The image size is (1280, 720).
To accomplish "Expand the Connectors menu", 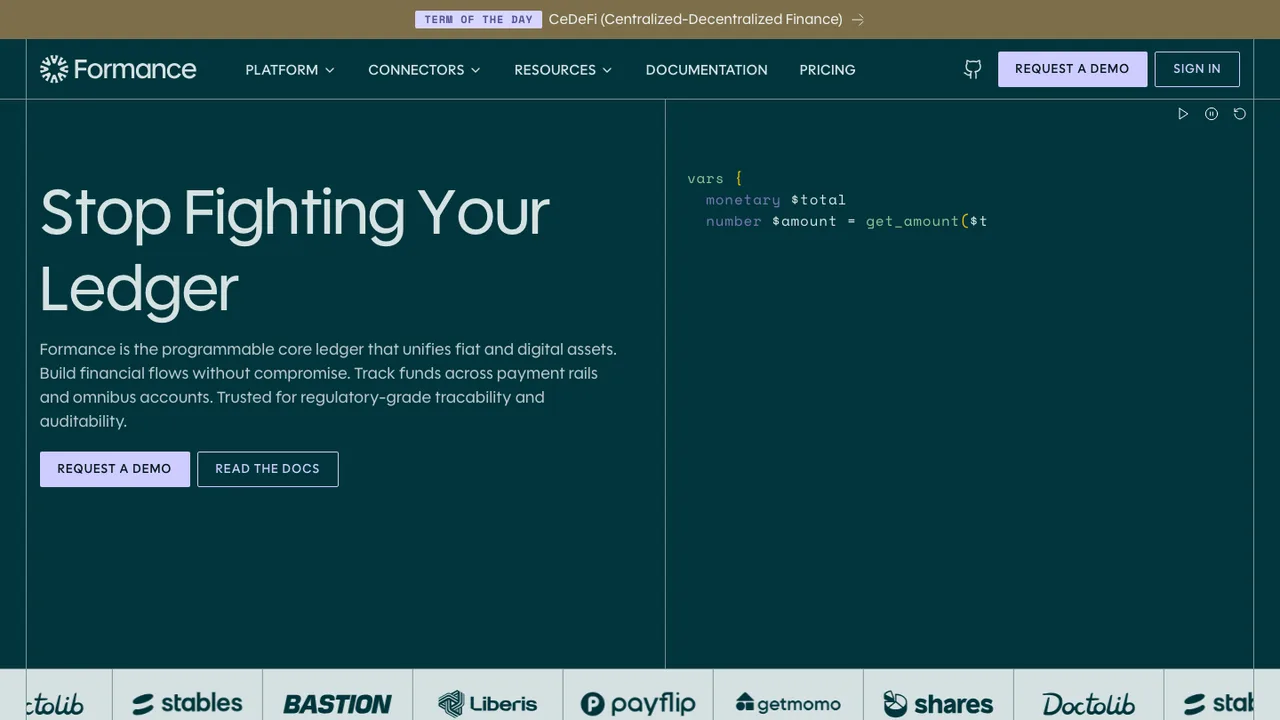I will (424, 70).
